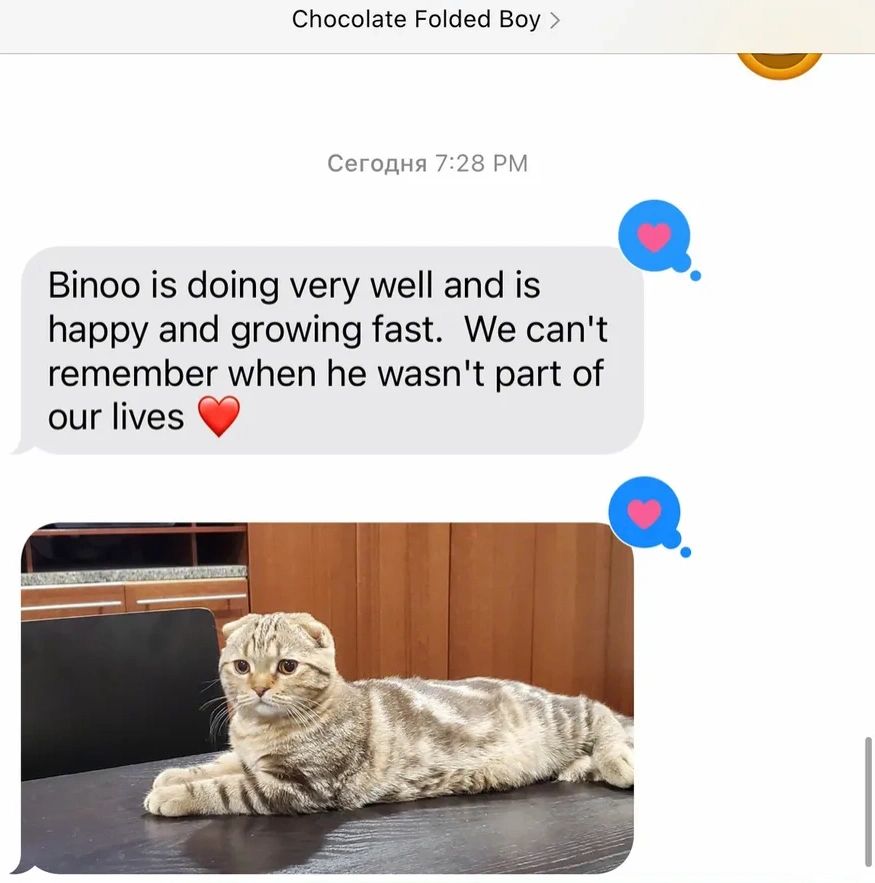Viewport: 875px width, 883px height.
Task: Open the cat photo attachment
Action: click(x=327, y=698)
